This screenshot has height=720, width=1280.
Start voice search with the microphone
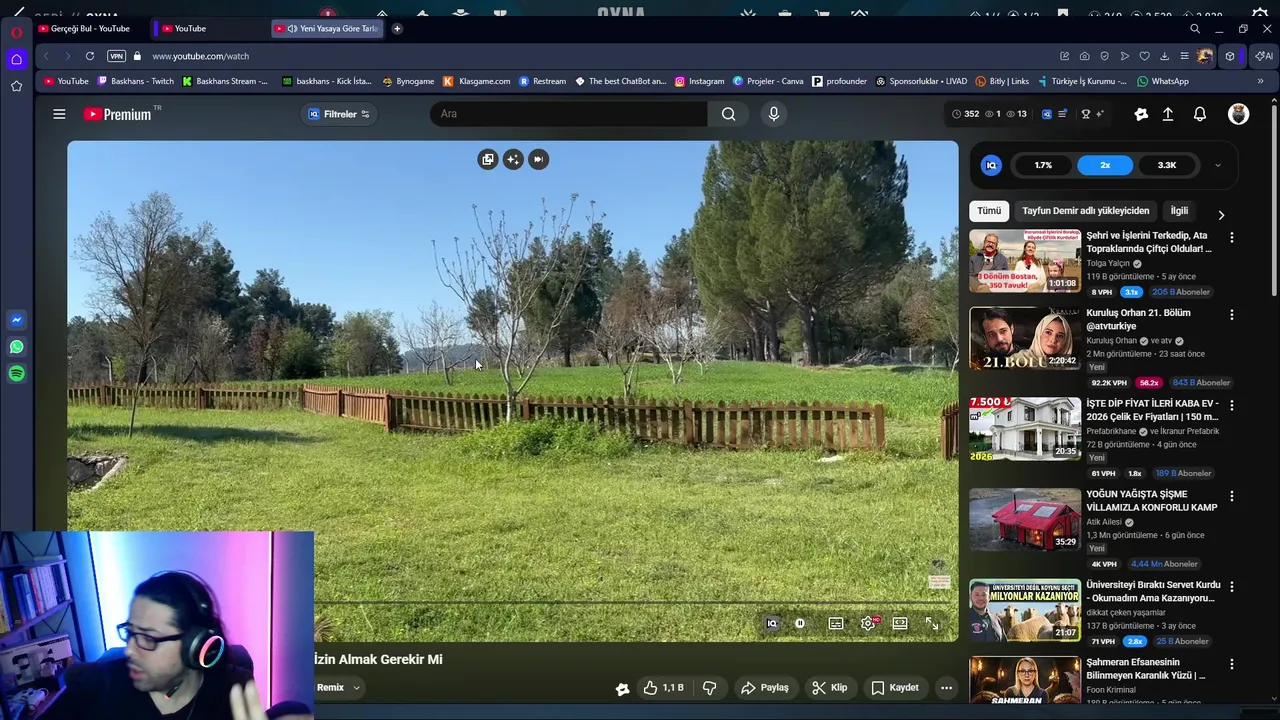773,114
